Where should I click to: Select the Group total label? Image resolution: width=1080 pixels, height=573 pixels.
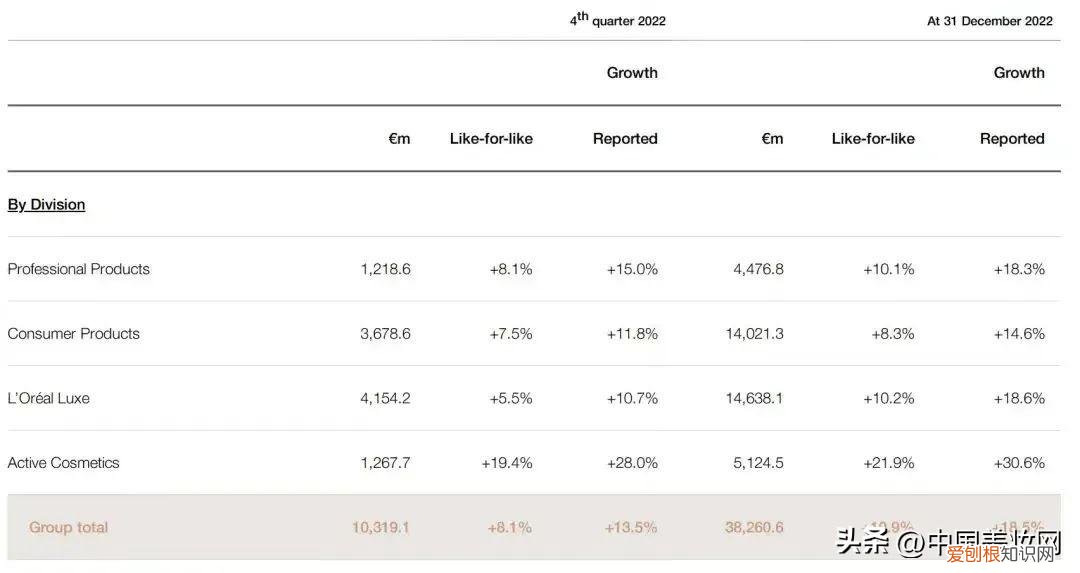click(x=68, y=527)
